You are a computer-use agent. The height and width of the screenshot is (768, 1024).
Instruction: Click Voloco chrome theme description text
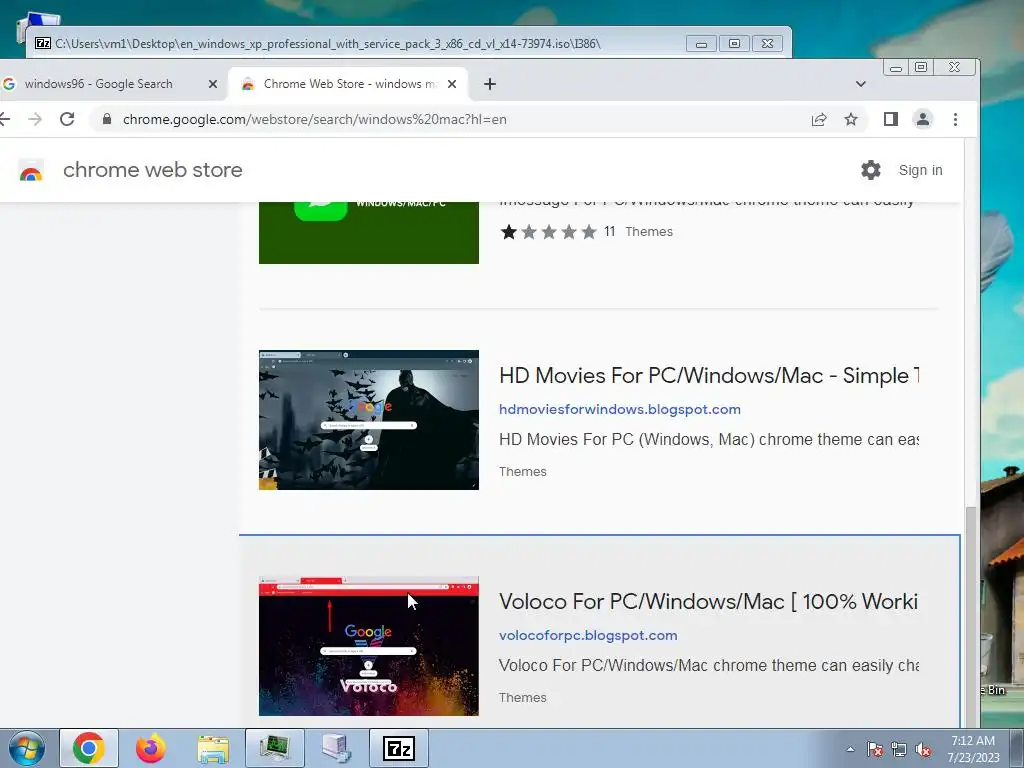pyautogui.click(x=709, y=665)
